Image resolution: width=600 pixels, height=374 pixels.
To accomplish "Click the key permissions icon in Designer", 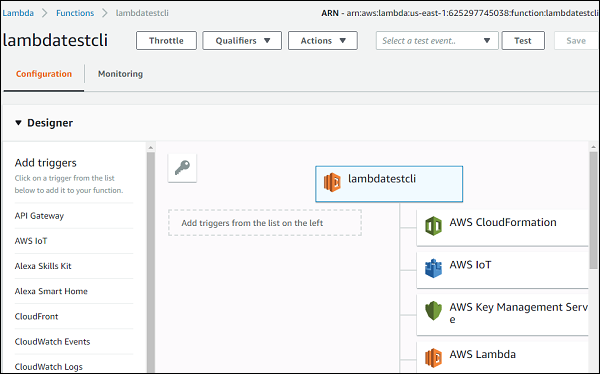I will coord(182,168).
